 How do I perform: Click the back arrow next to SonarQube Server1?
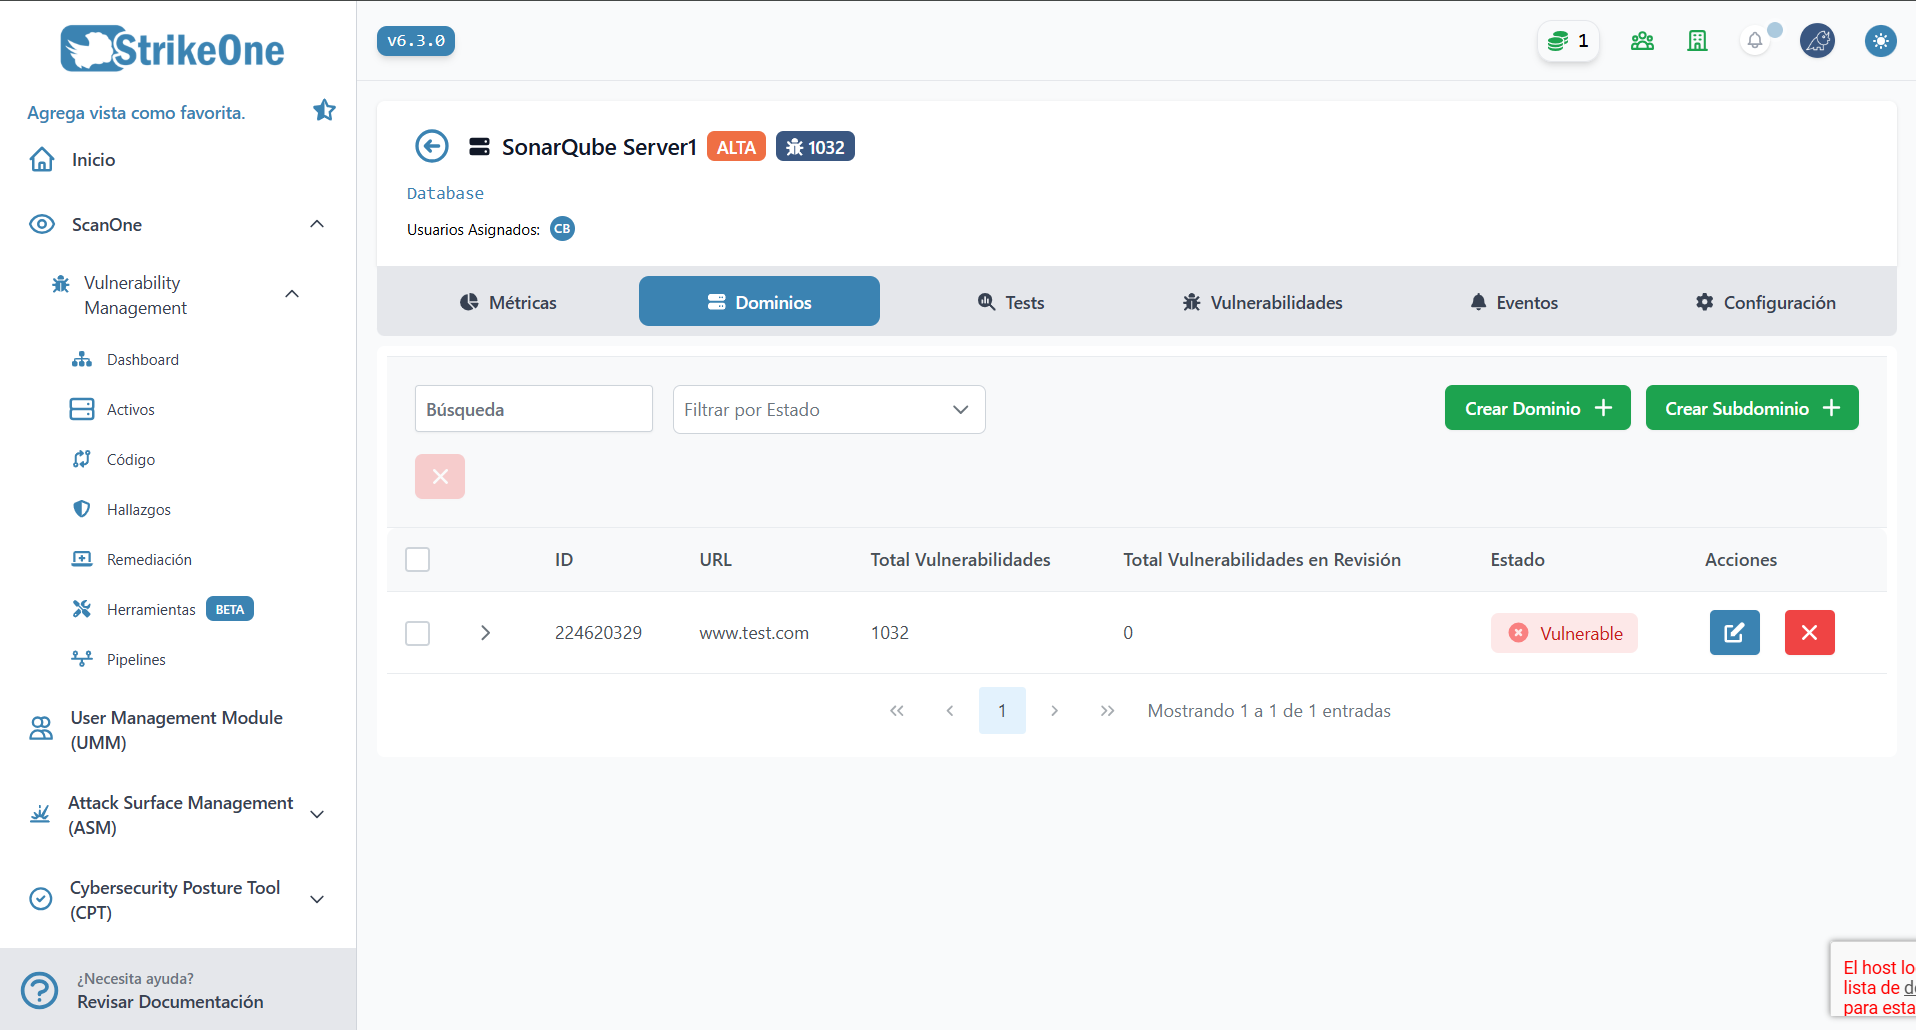431,146
